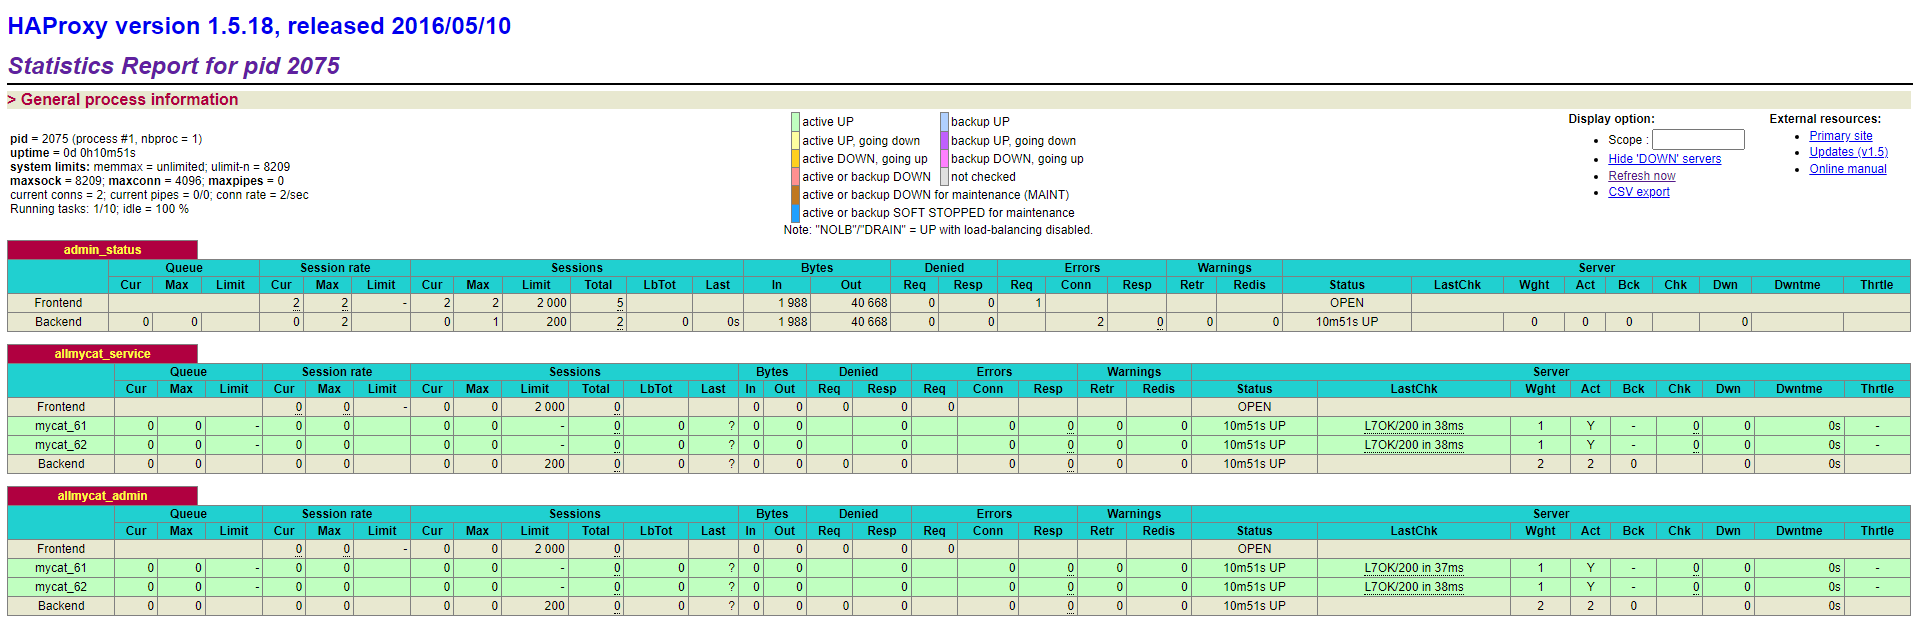Screen dimensions: 1919x634
Task: Click 'Denied' header in allmycat_admin table
Action: 858,514
